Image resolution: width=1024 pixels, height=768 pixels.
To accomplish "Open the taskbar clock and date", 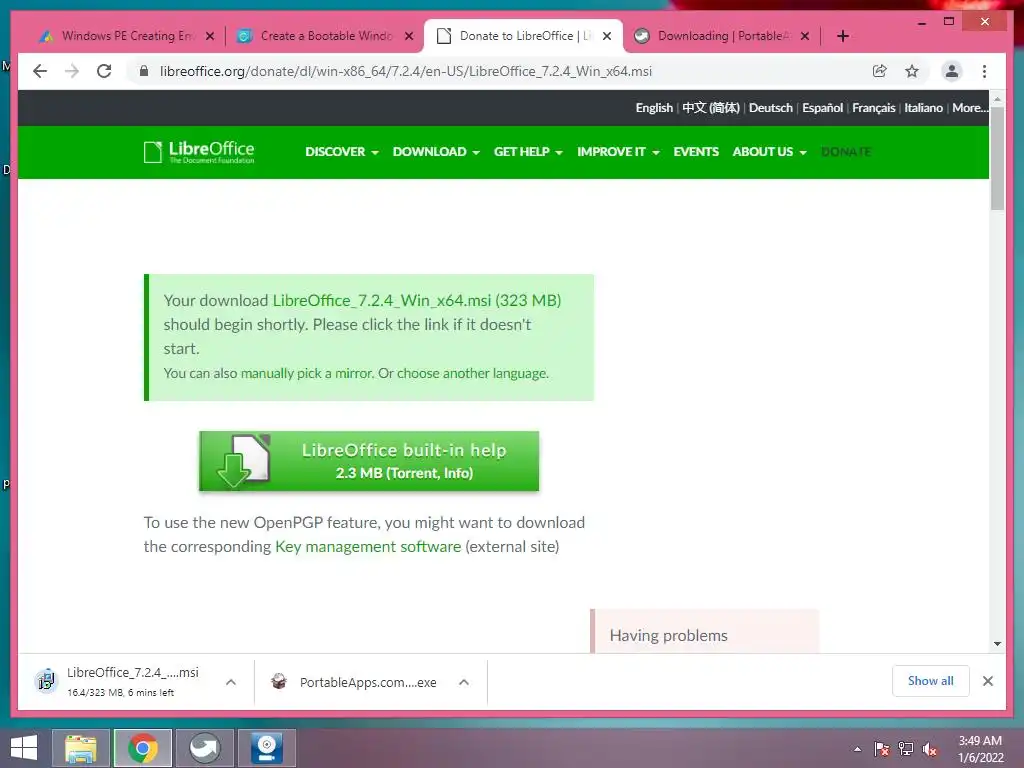I will [980, 749].
